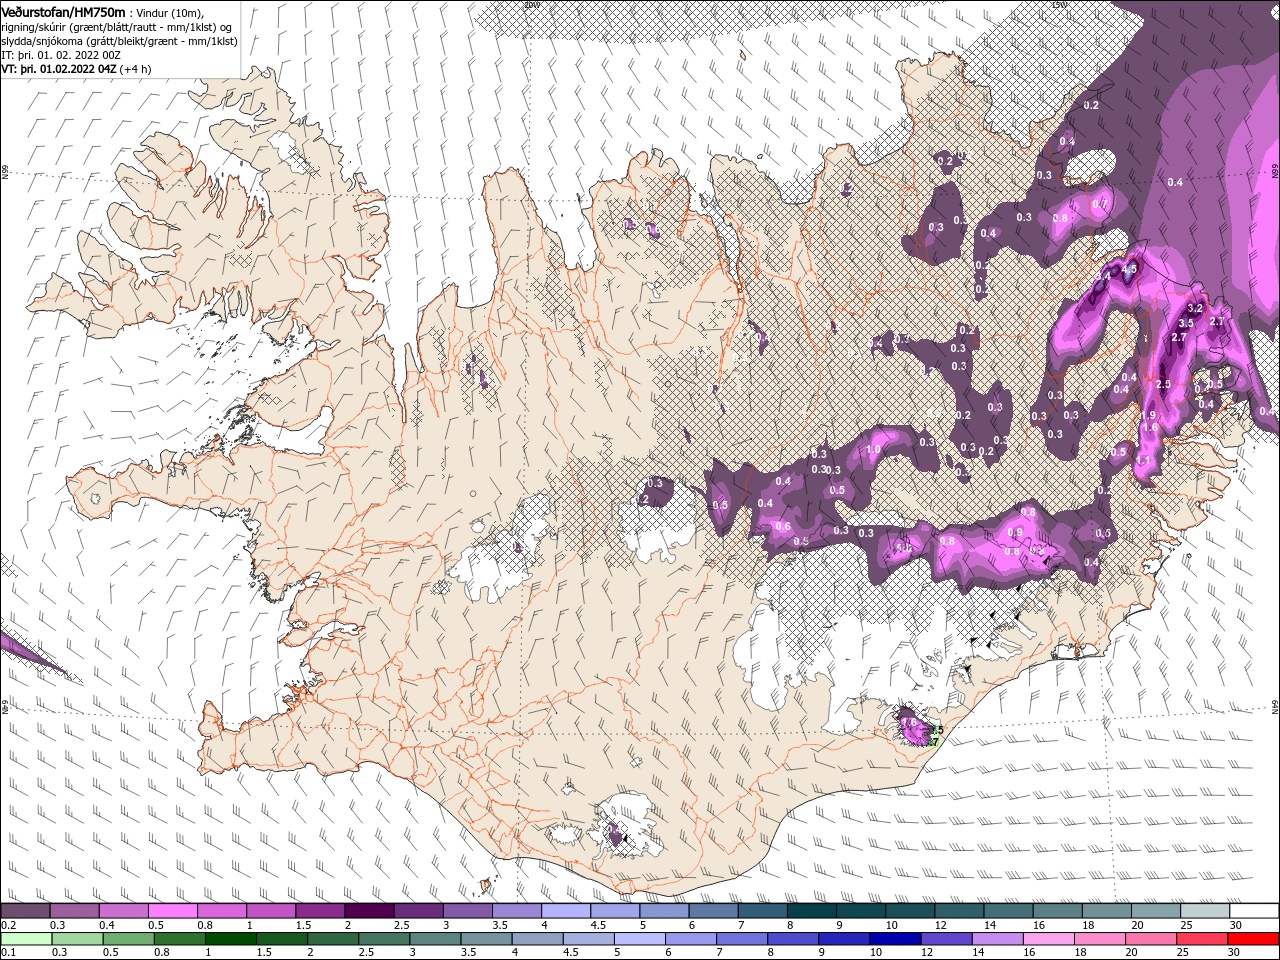Click the 1.9 snowfall value on the map
Viewport: 1280px width, 960px height.
1148,415
